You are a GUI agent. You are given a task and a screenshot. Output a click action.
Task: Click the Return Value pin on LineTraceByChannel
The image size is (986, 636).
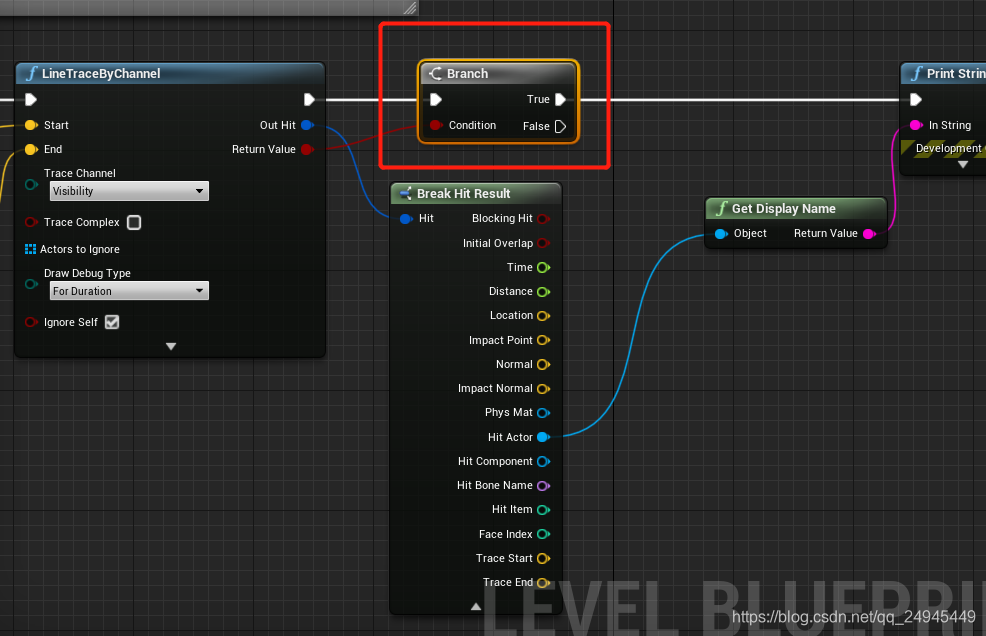point(307,149)
